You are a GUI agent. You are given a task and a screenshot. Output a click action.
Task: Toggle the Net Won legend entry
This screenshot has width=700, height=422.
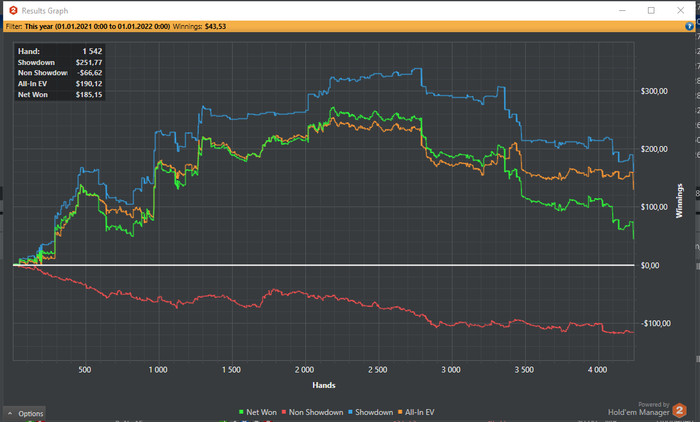click(258, 412)
